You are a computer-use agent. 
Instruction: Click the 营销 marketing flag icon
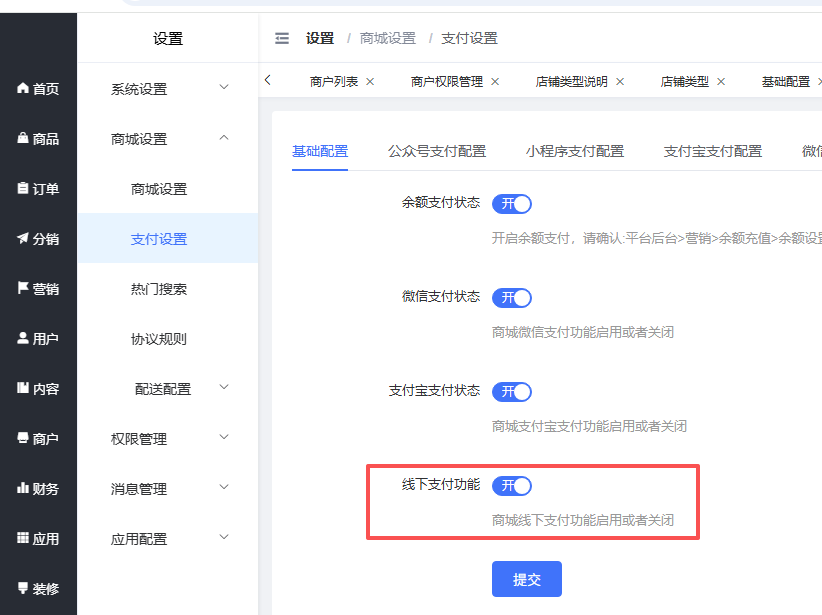point(23,289)
